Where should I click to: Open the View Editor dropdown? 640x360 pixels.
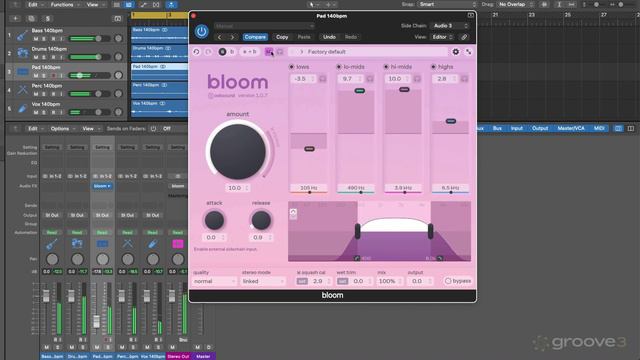point(442,37)
